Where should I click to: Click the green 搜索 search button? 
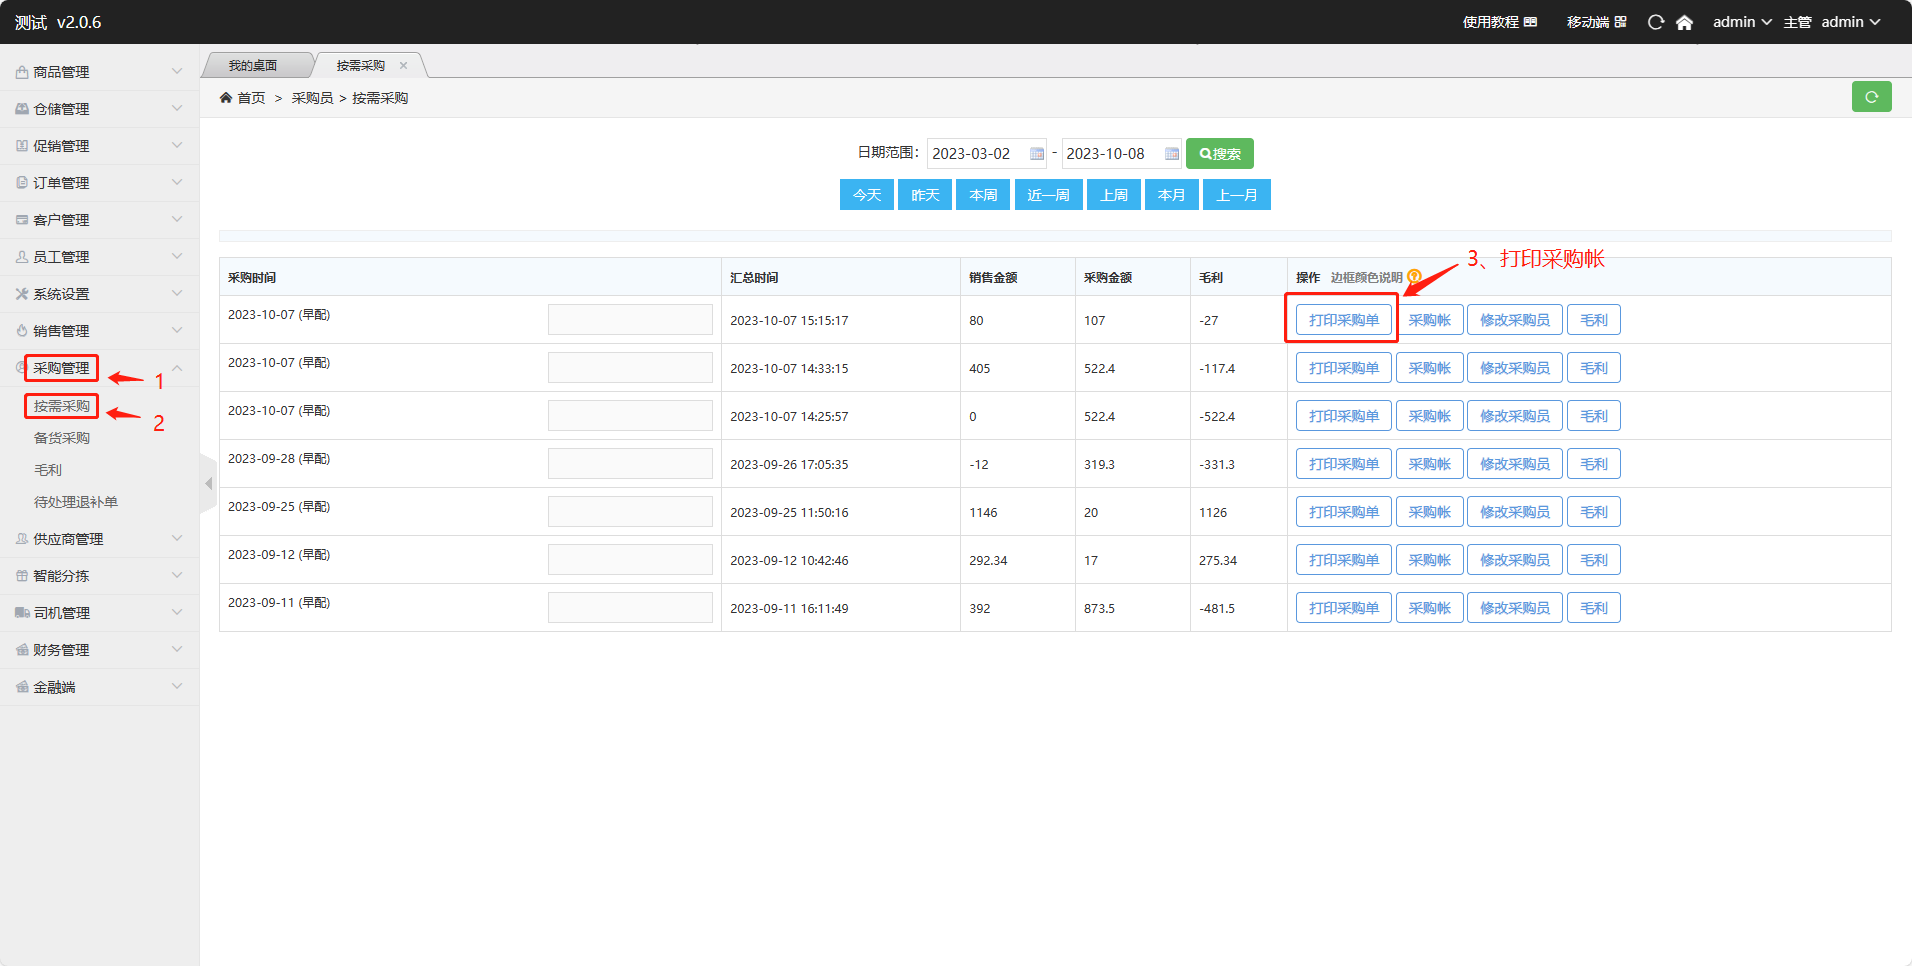coord(1219,154)
